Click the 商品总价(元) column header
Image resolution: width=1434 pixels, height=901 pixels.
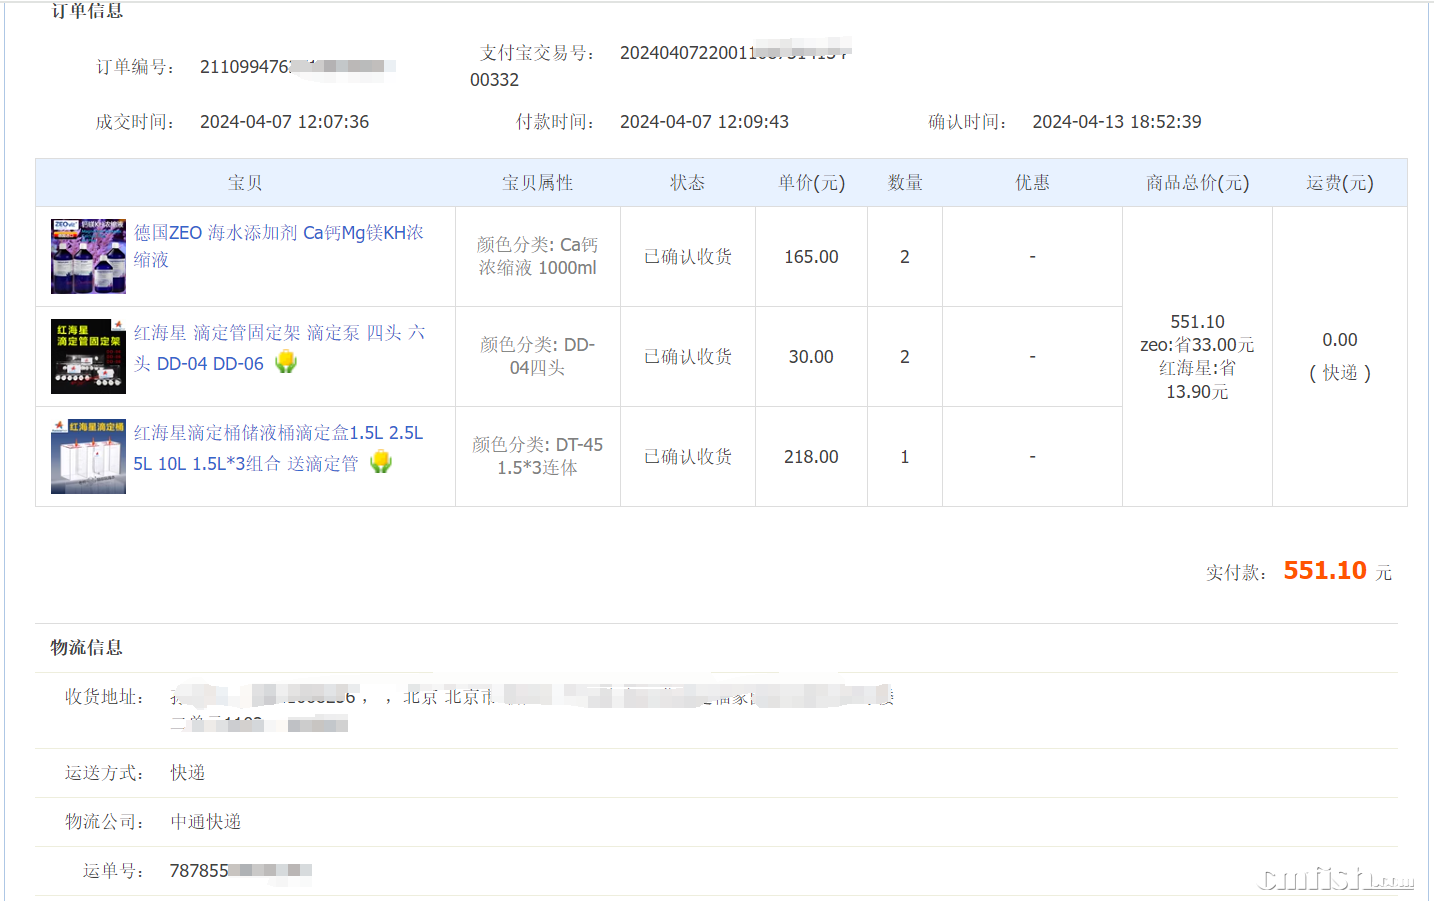click(1197, 183)
